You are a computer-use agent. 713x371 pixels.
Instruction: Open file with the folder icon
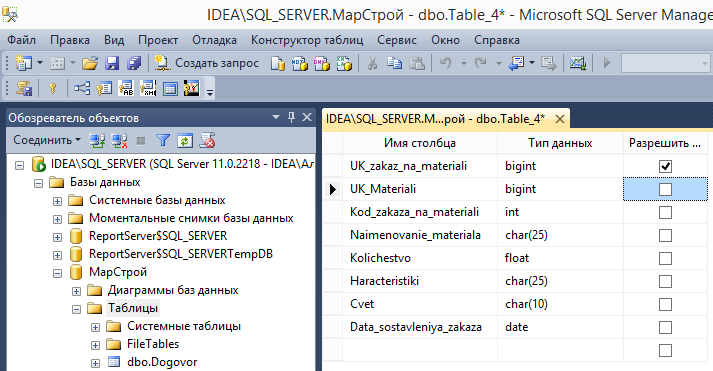[90, 63]
